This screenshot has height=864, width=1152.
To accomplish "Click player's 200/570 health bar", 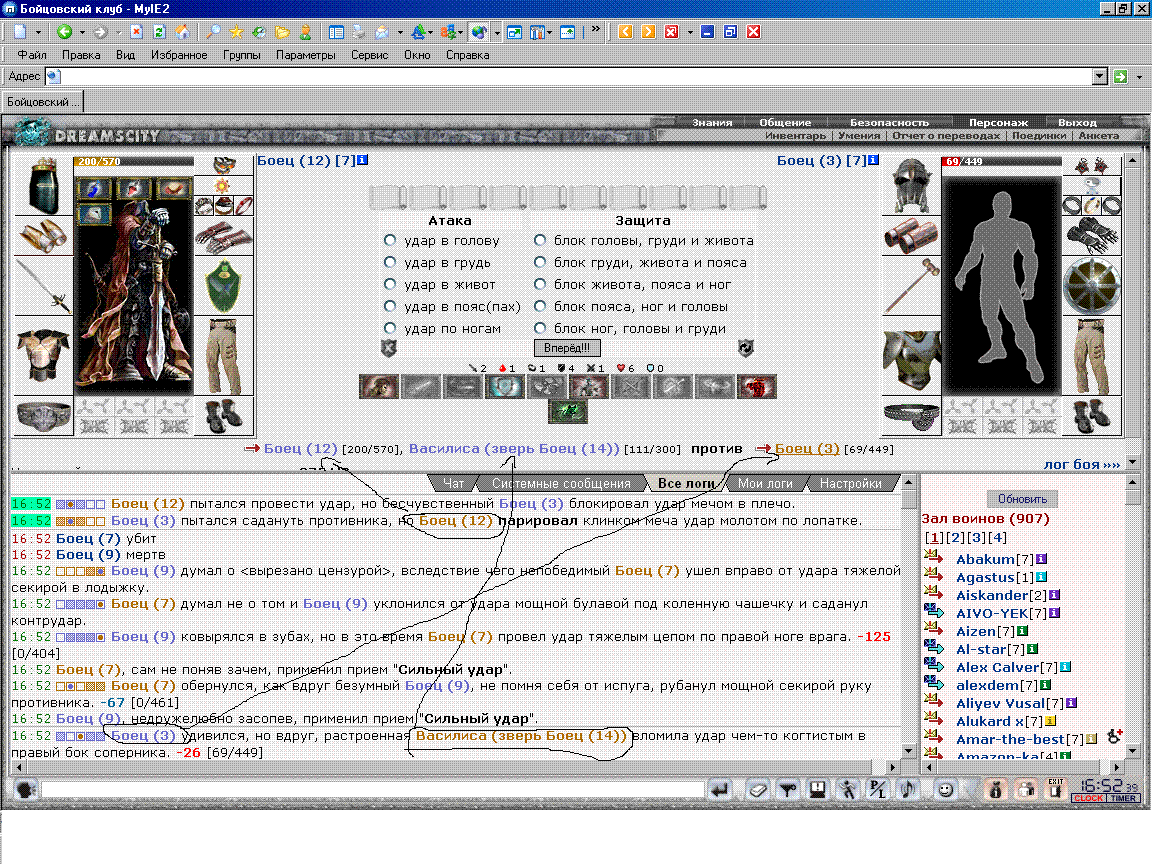I will pyautogui.click(x=134, y=161).
